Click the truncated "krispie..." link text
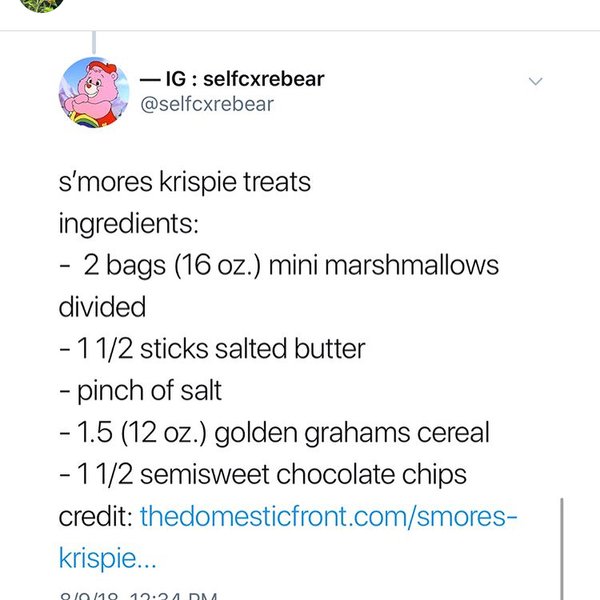 [108, 553]
